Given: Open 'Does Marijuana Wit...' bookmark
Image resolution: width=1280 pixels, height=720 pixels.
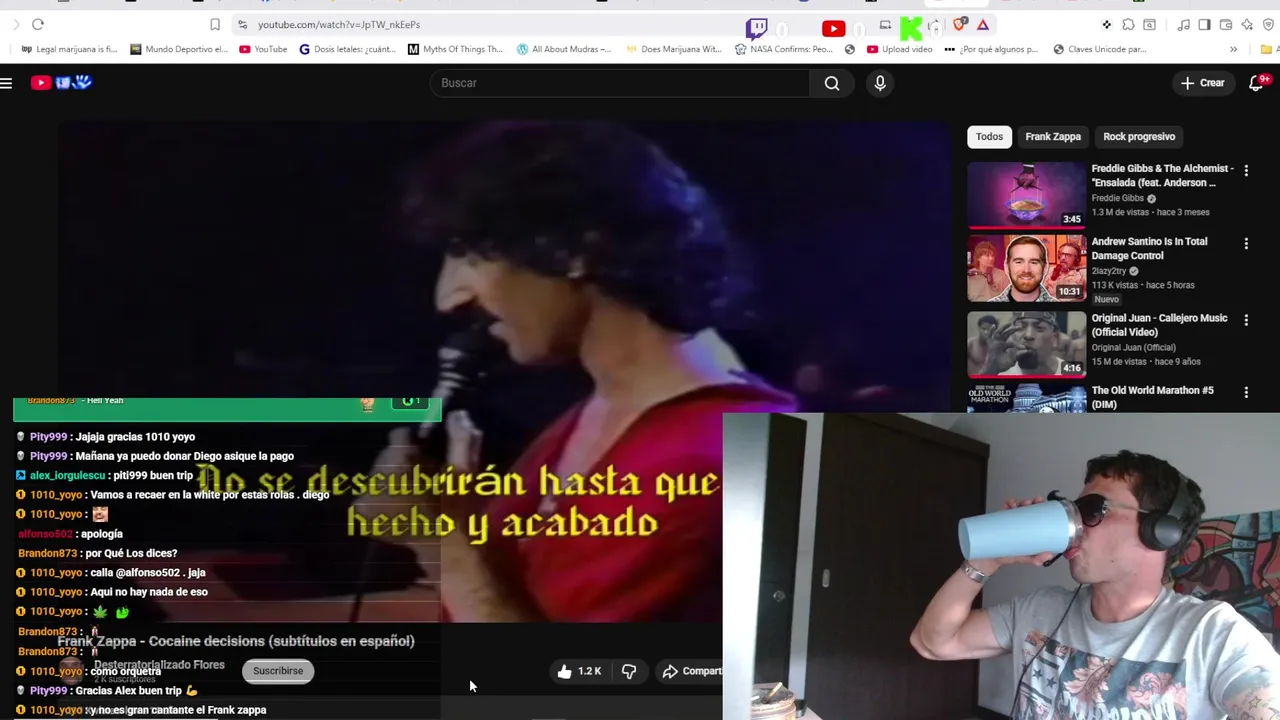Looking at the screenshot, I should point(673,49).
